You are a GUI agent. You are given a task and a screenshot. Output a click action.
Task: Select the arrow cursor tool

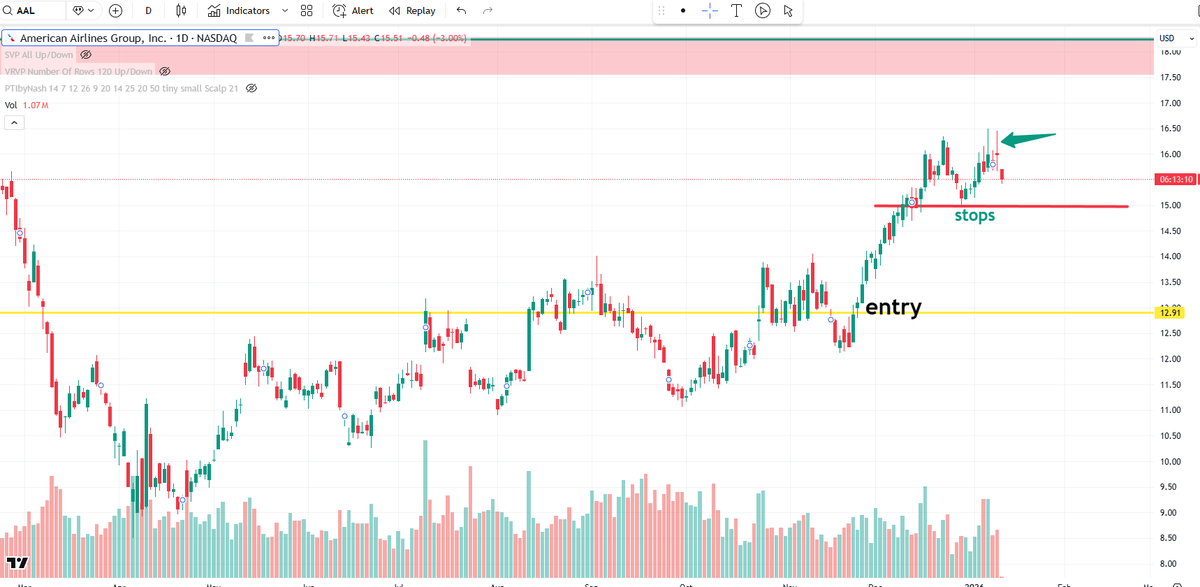click(789, 10)
